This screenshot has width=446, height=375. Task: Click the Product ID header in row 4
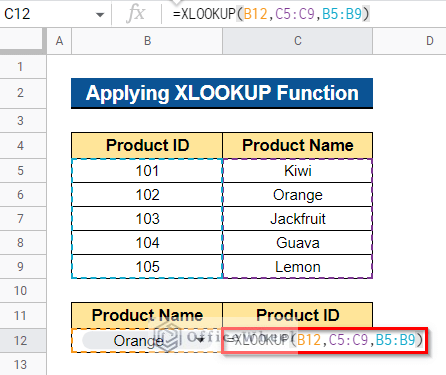coord(147,145)
